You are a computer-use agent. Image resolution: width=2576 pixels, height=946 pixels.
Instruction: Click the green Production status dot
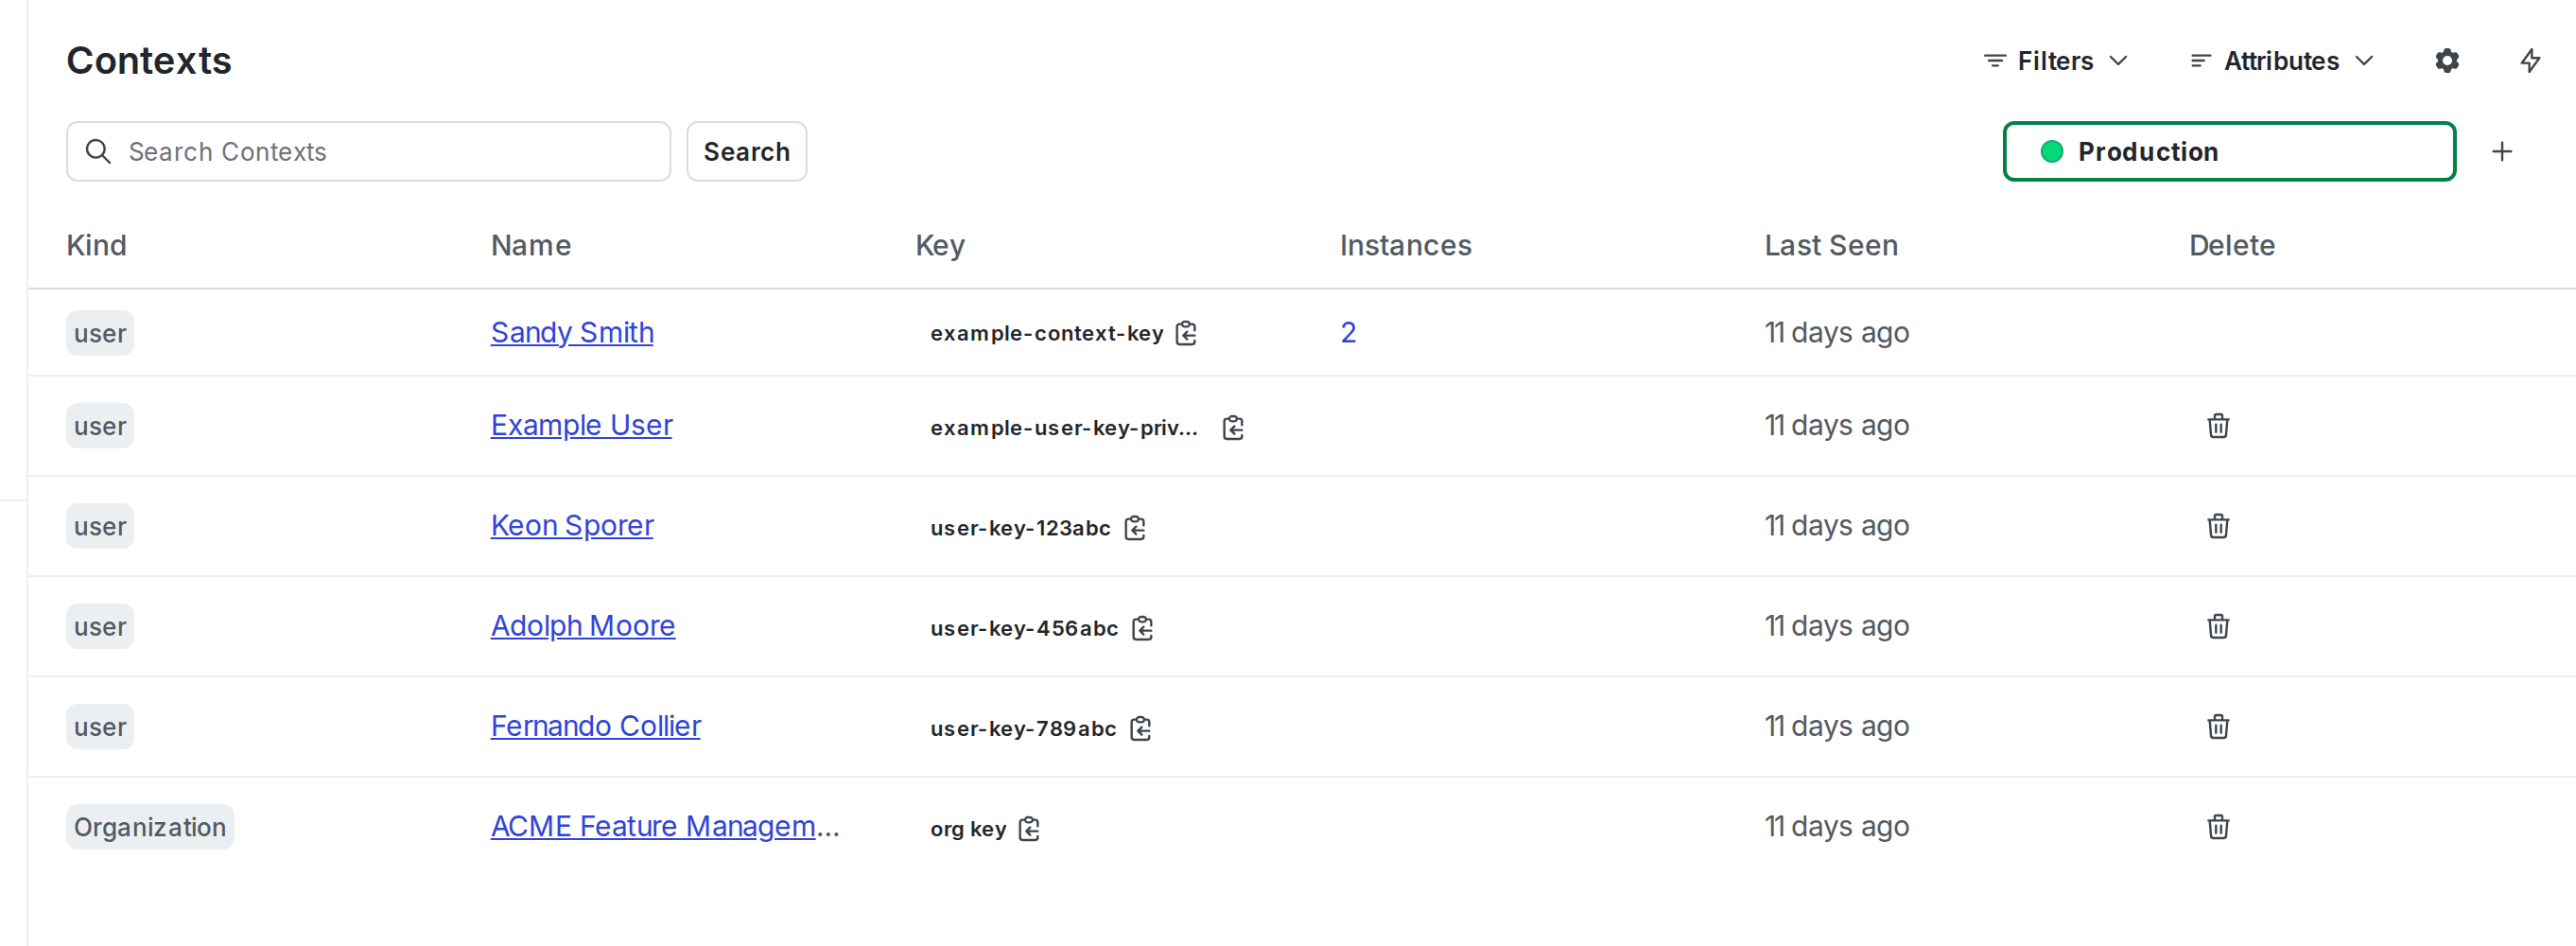[x=2053, y=152]
